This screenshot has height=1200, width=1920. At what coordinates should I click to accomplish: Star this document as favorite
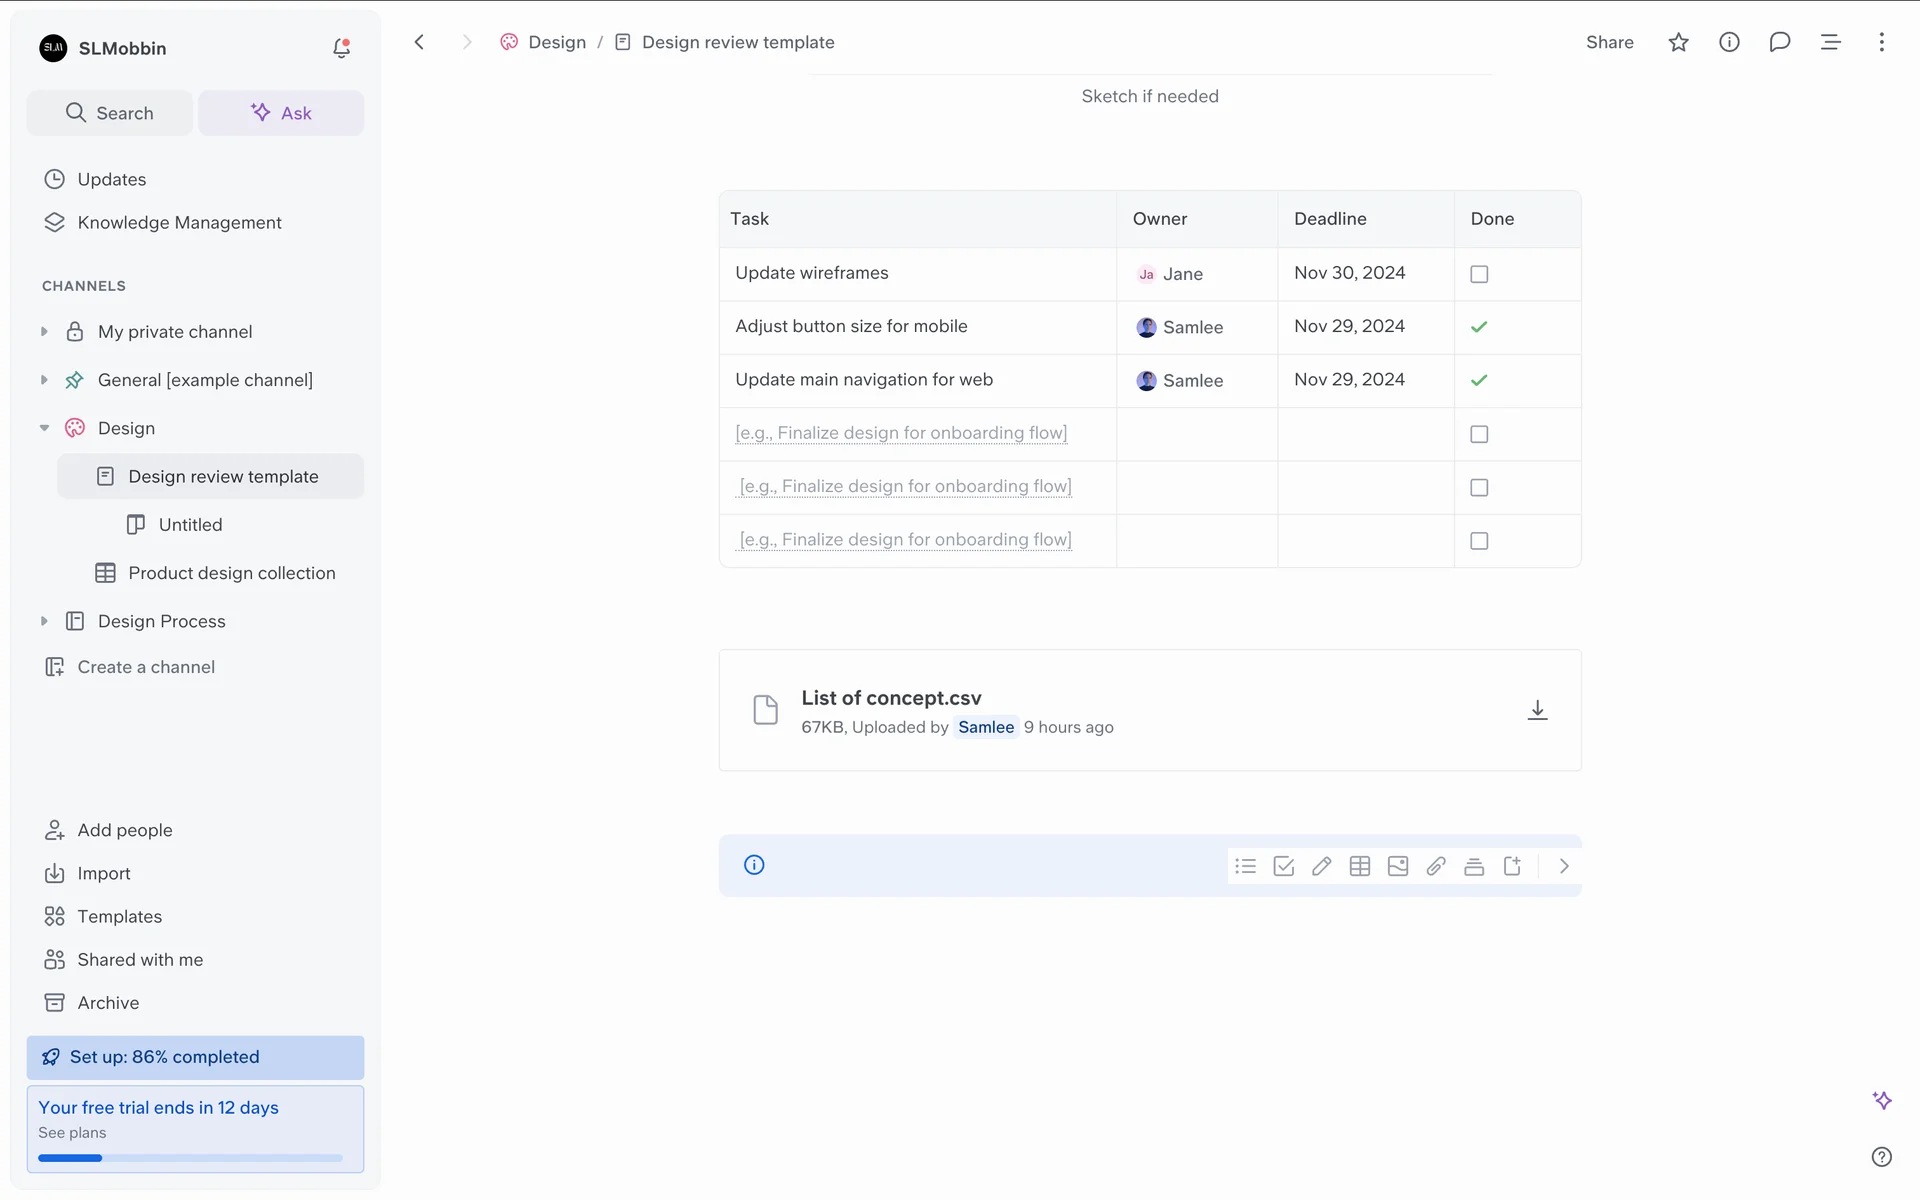tap(1678, 42)
